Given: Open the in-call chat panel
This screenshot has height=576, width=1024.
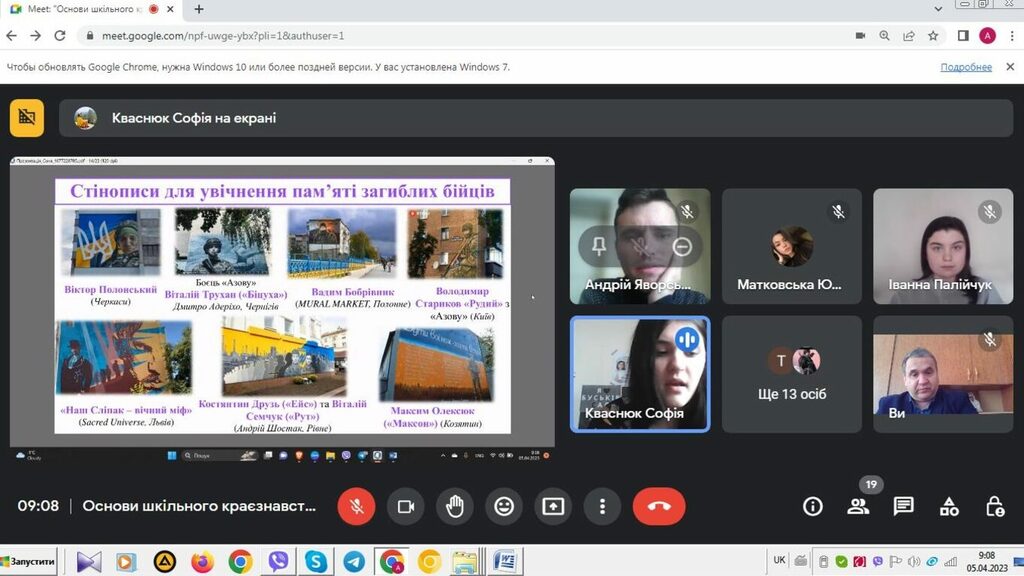Looking at the screenshot, I should pos(904,506).
